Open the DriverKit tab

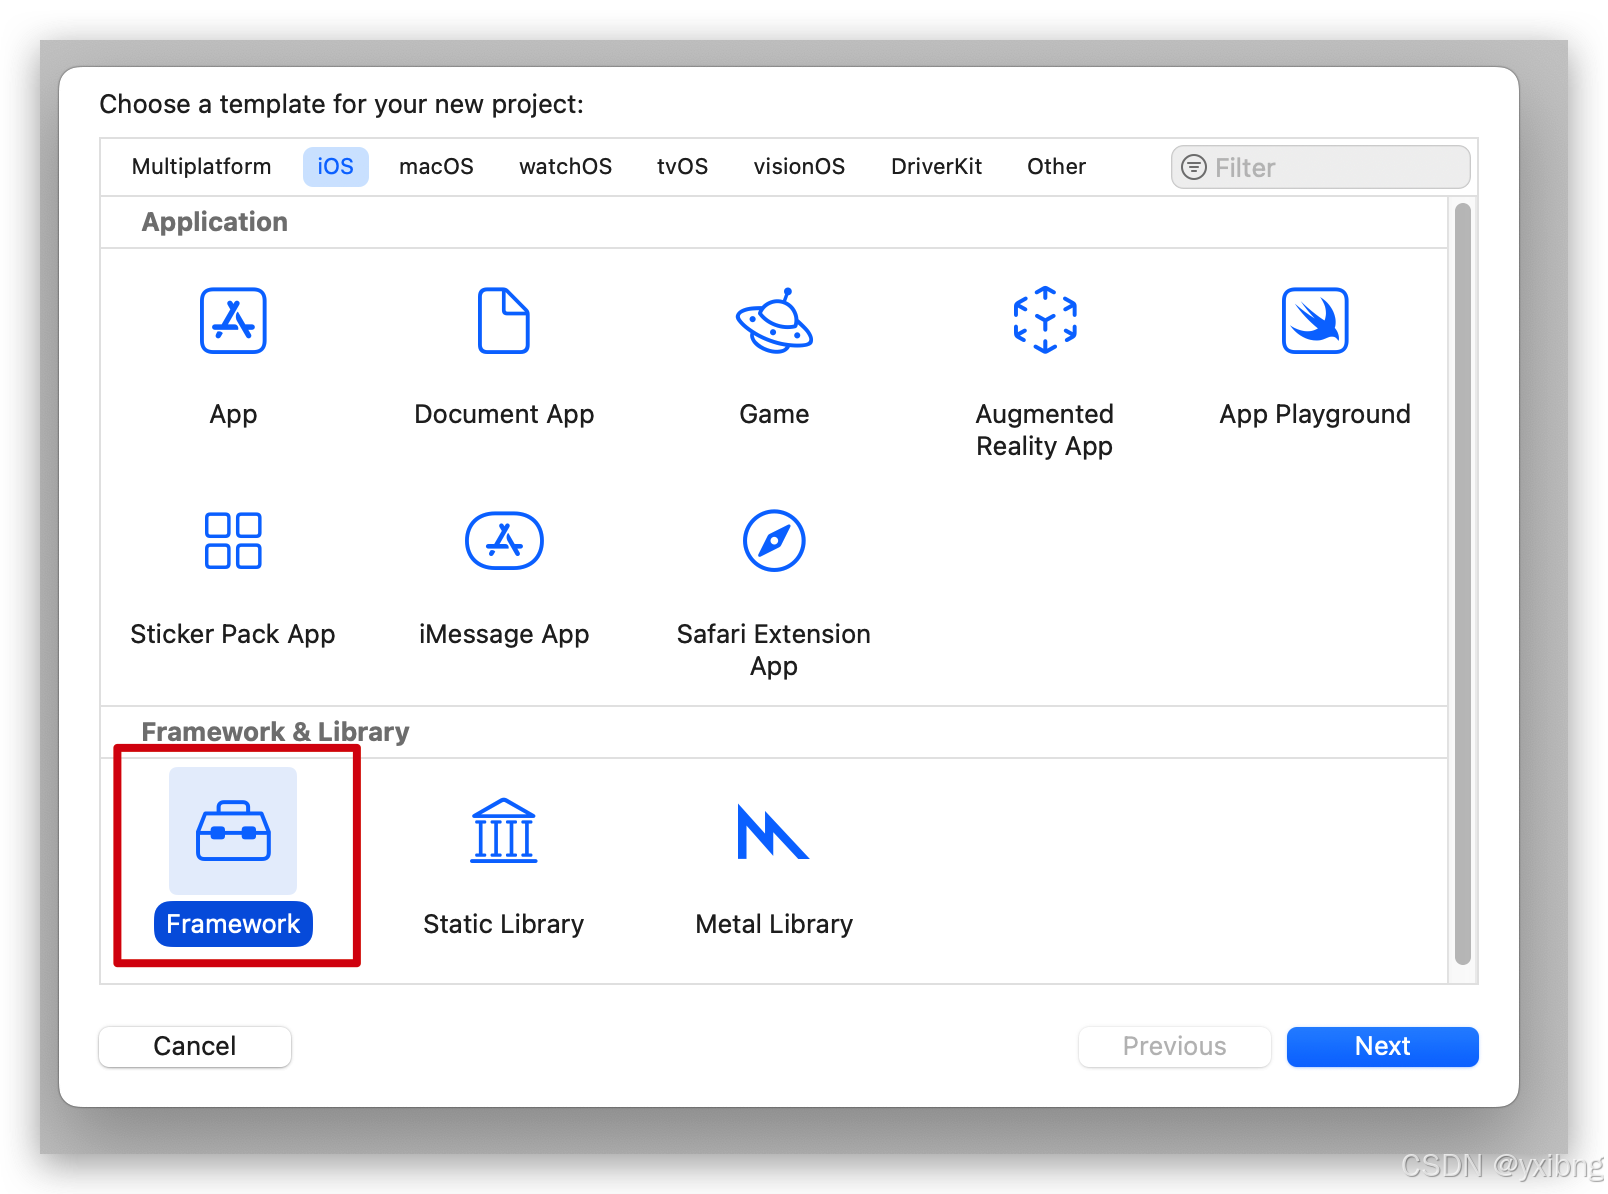[936, 167]
